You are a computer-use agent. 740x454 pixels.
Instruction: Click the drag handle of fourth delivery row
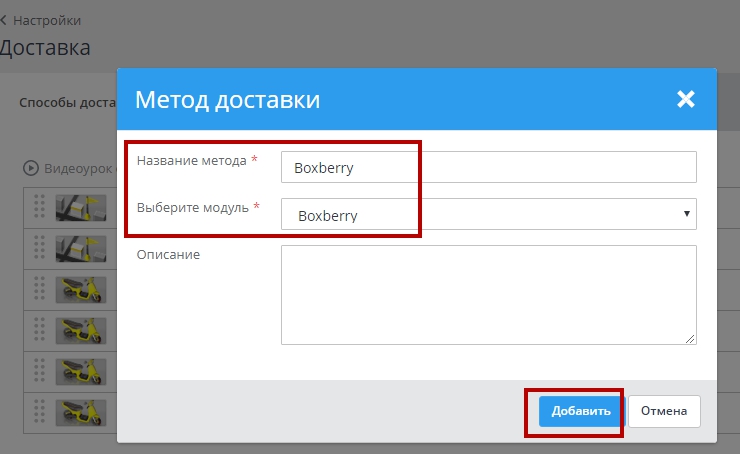coord(40,328)
